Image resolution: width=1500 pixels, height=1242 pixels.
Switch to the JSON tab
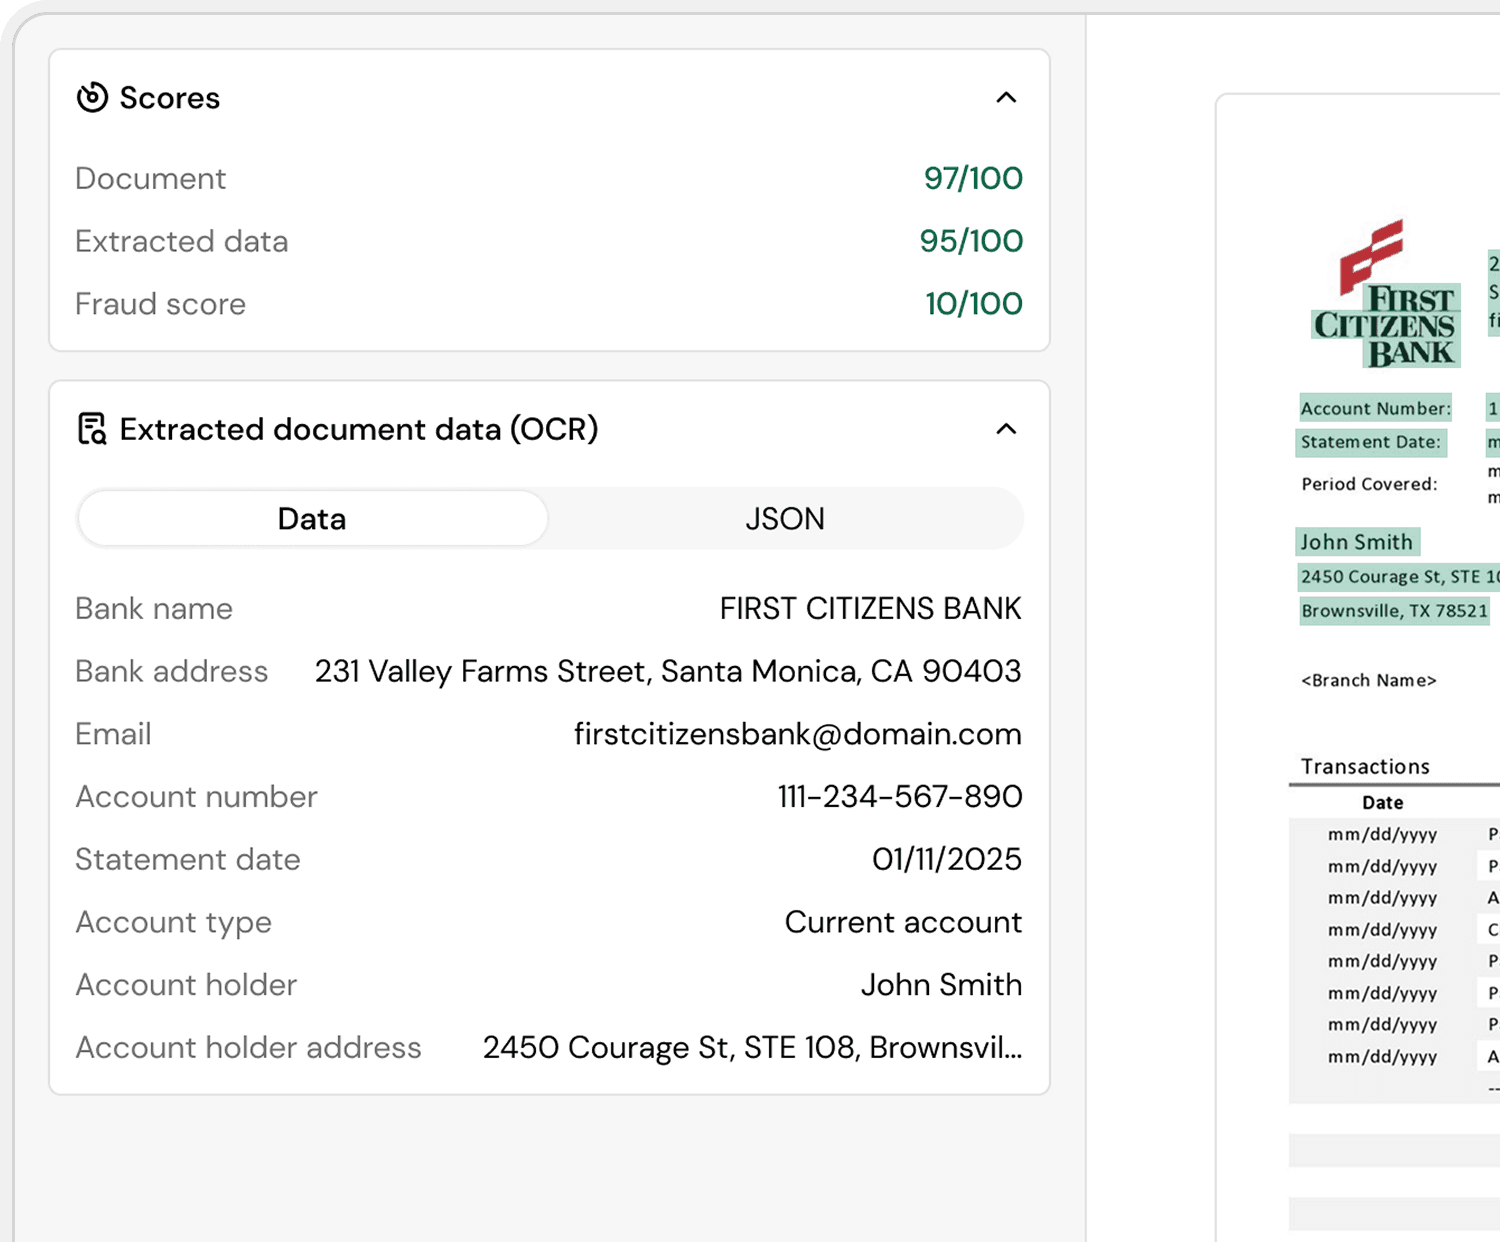tap(785, 518)
